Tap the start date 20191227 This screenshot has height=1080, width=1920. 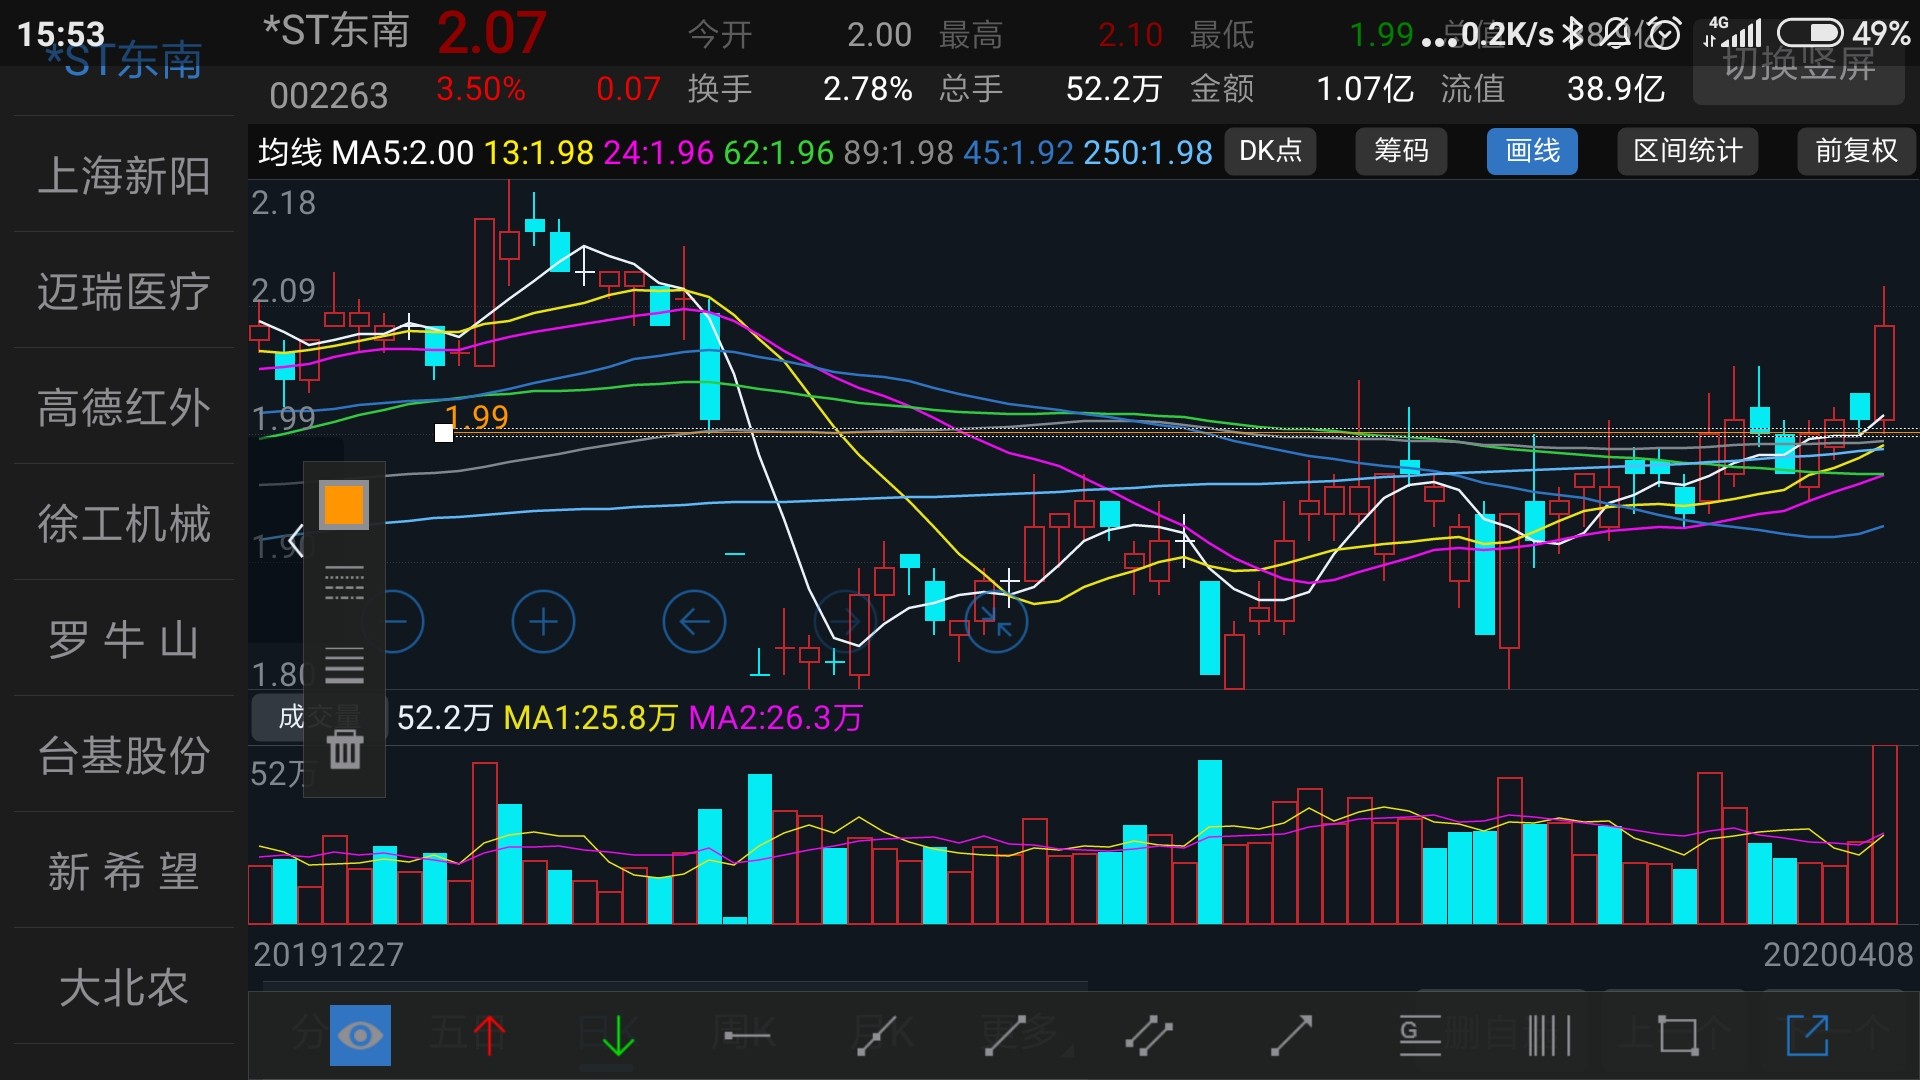click(x=328, y=954)
